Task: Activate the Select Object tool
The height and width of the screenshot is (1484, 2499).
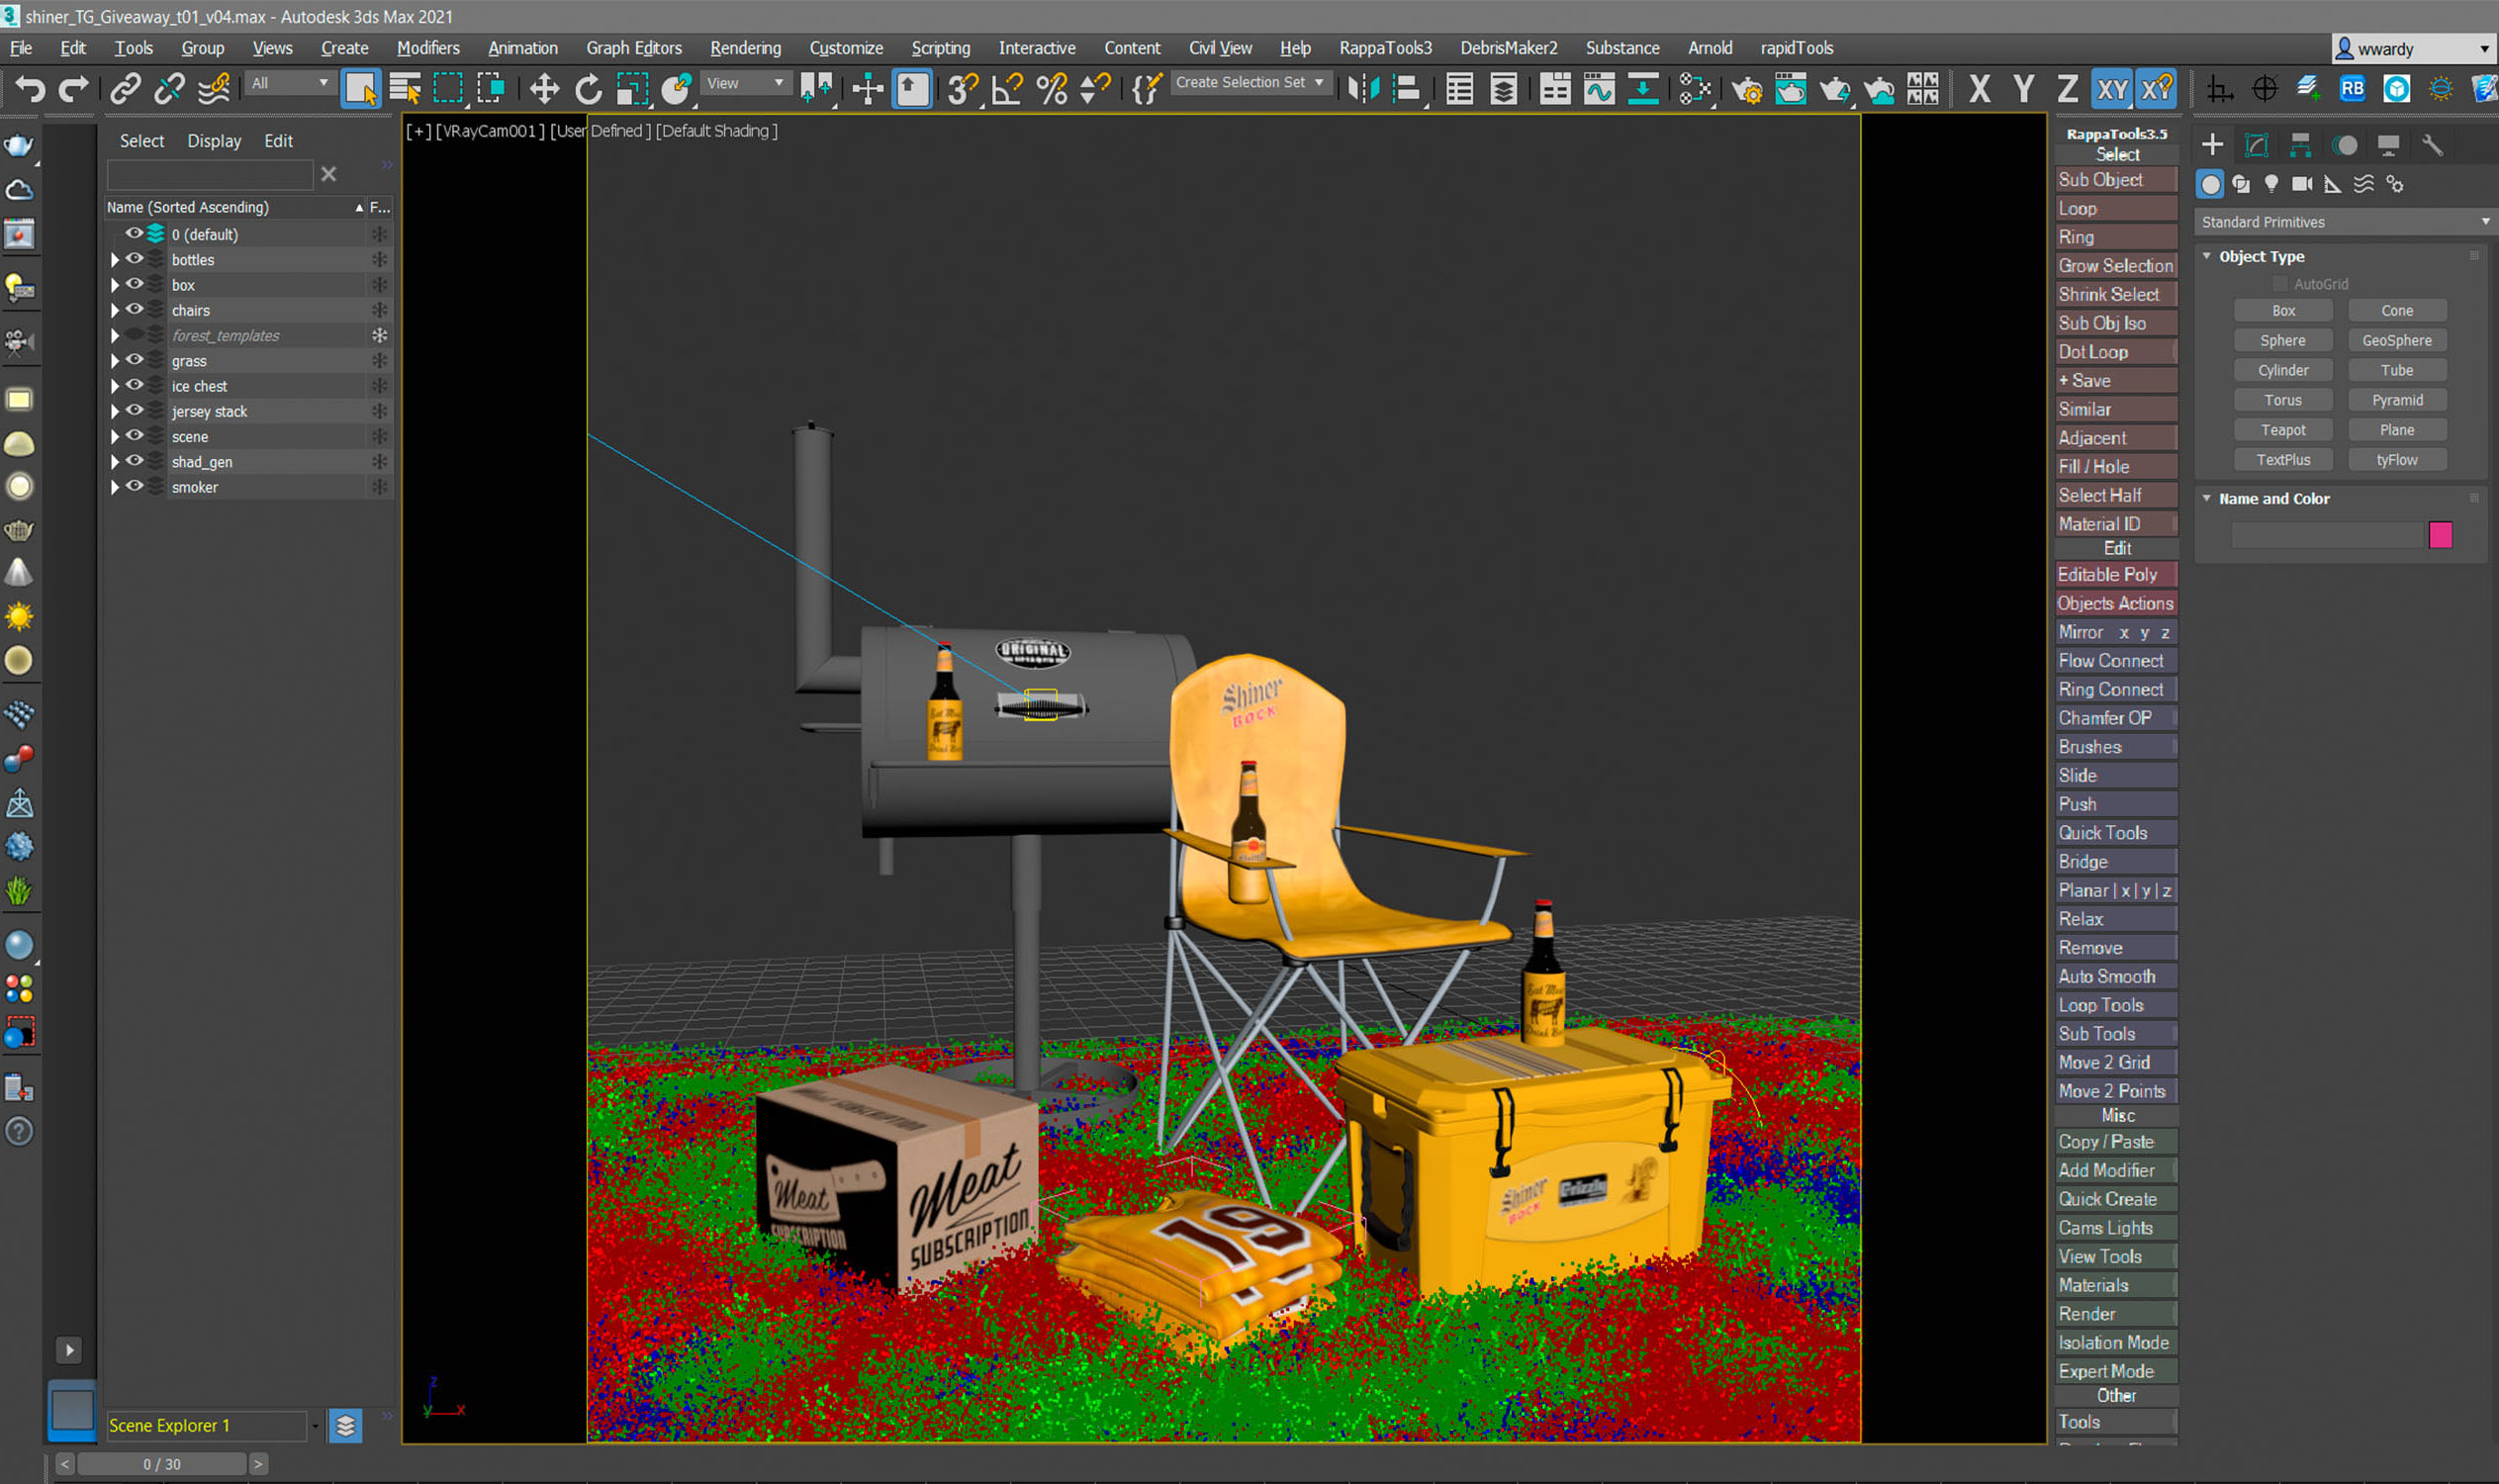Action: point(360,89)
